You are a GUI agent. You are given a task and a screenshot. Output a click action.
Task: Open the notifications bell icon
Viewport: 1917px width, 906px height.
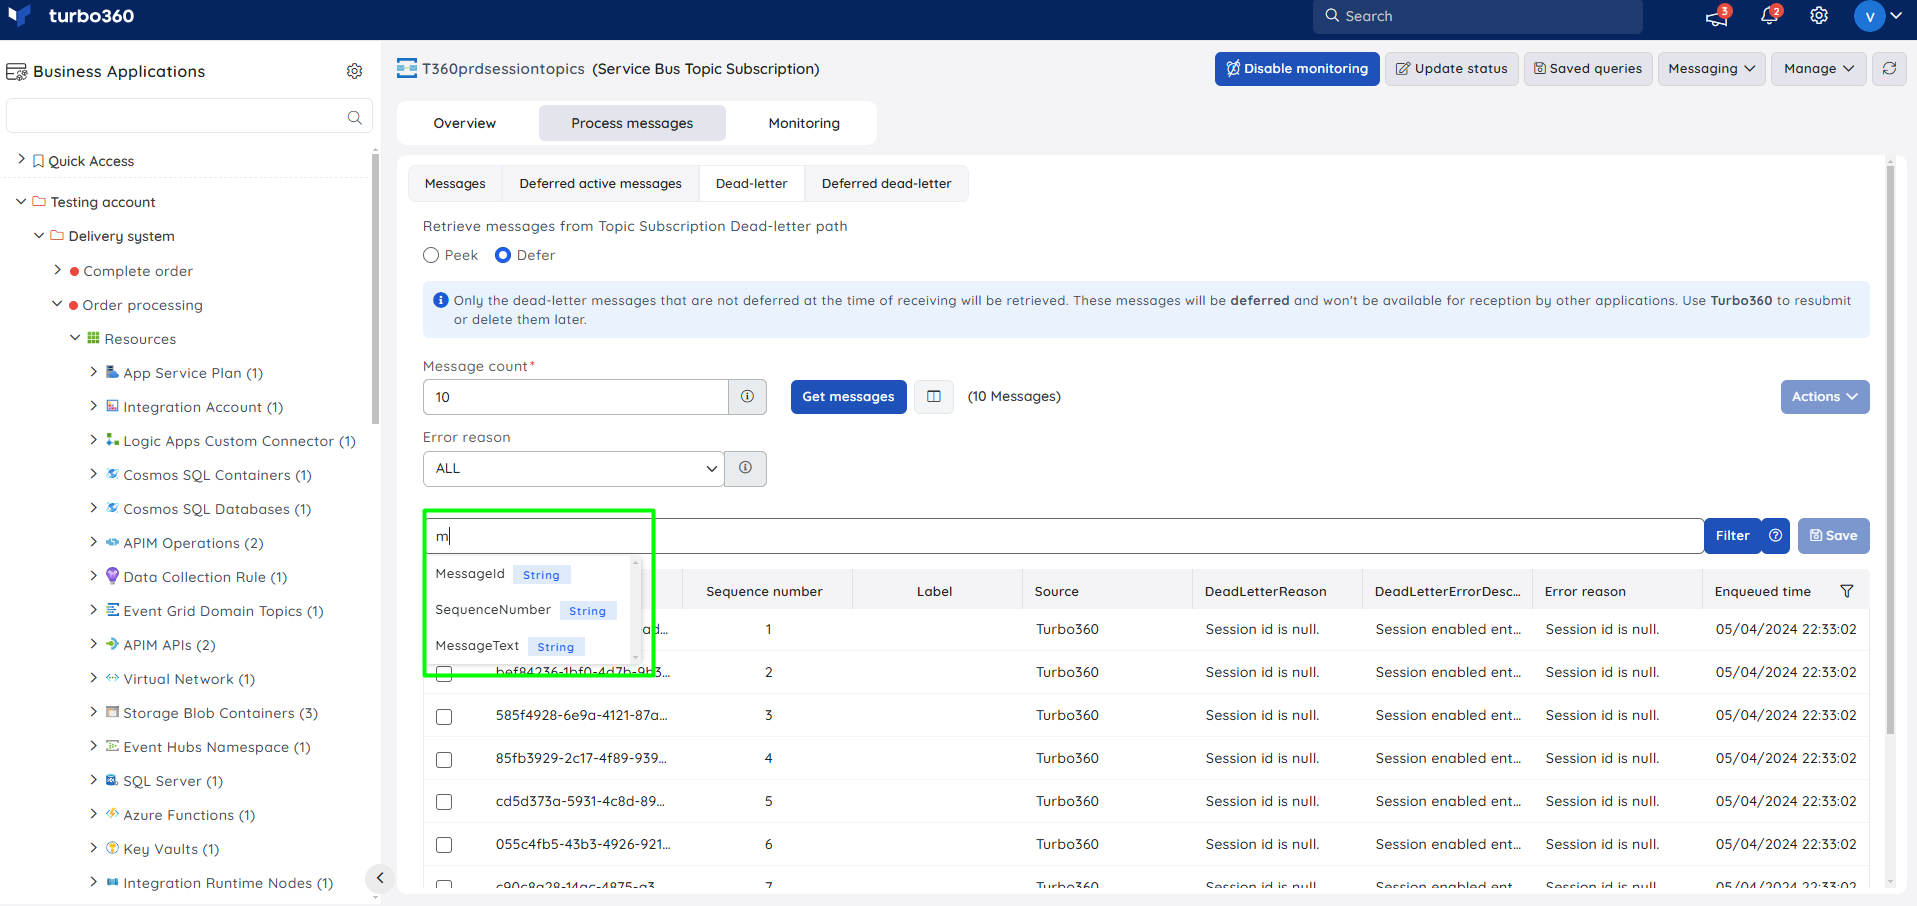click(1769, 16)
